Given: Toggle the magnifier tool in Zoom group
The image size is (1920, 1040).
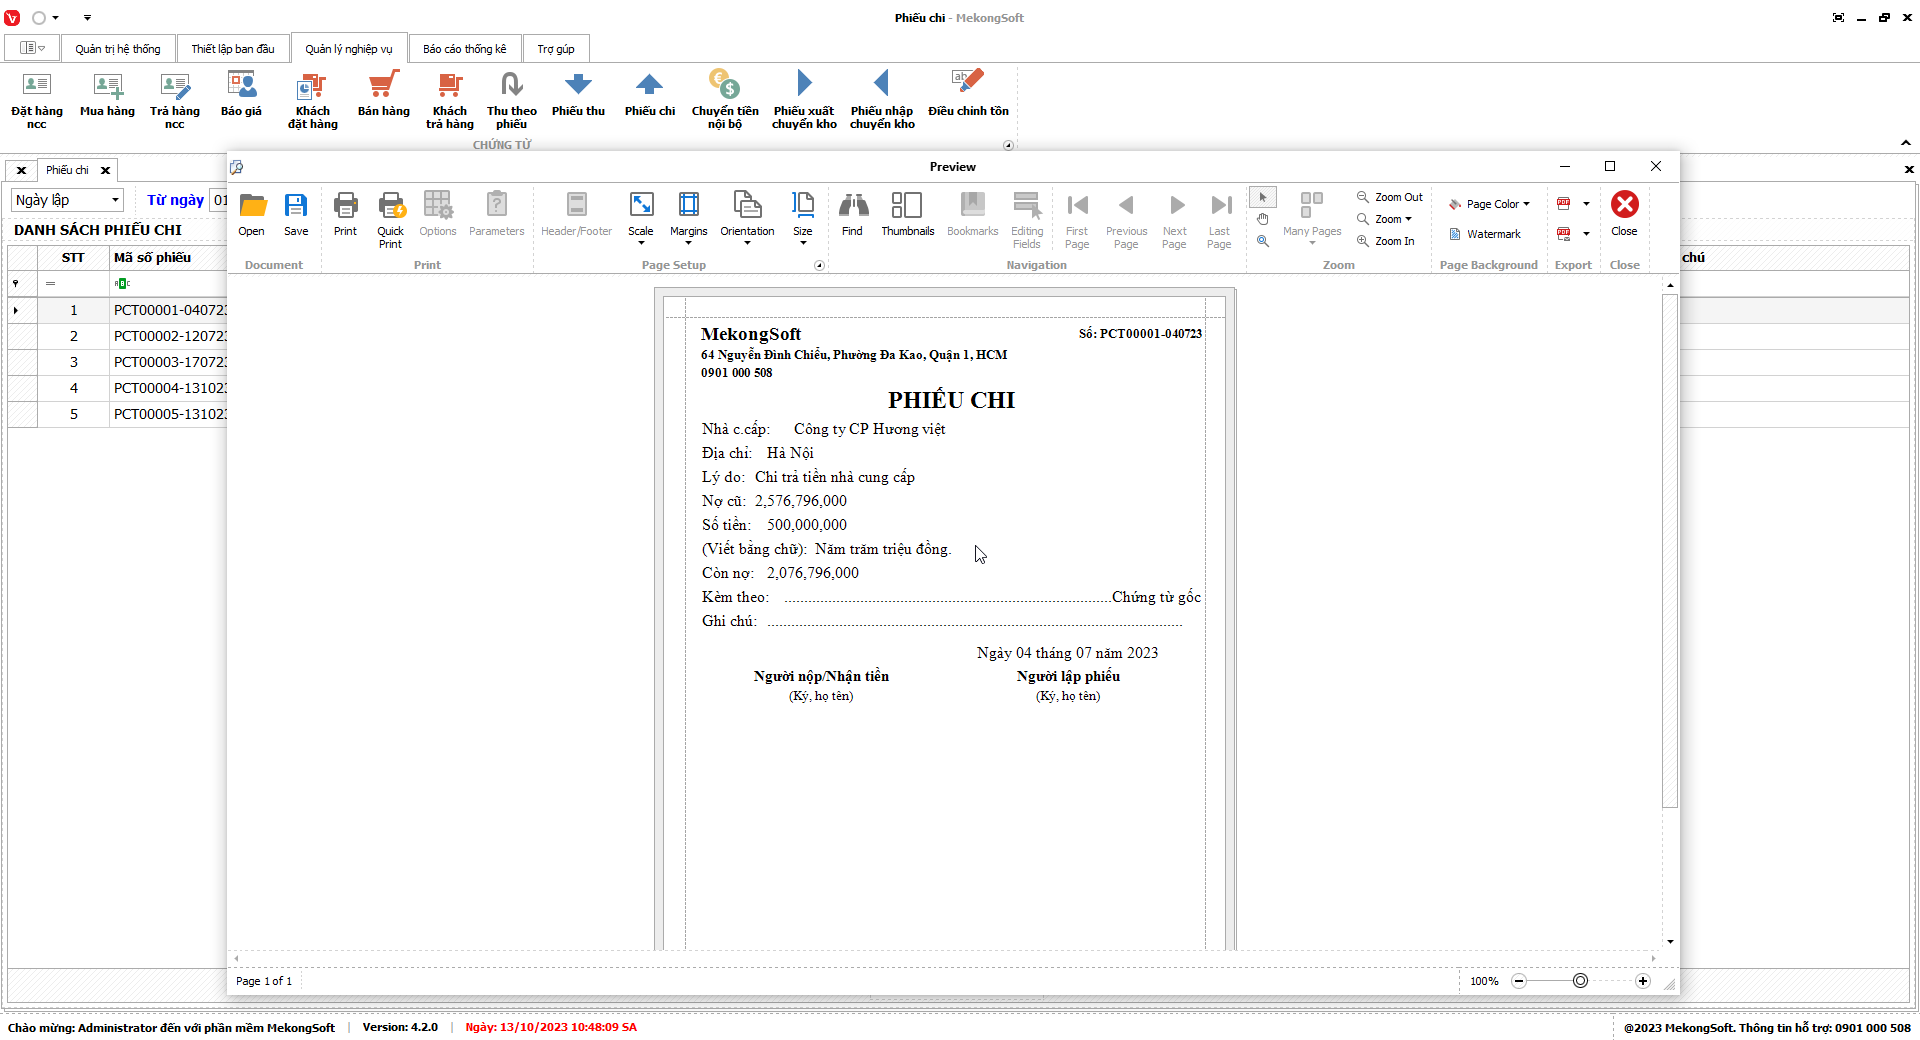Looking at the screenshot, I should pos(1263,241).
